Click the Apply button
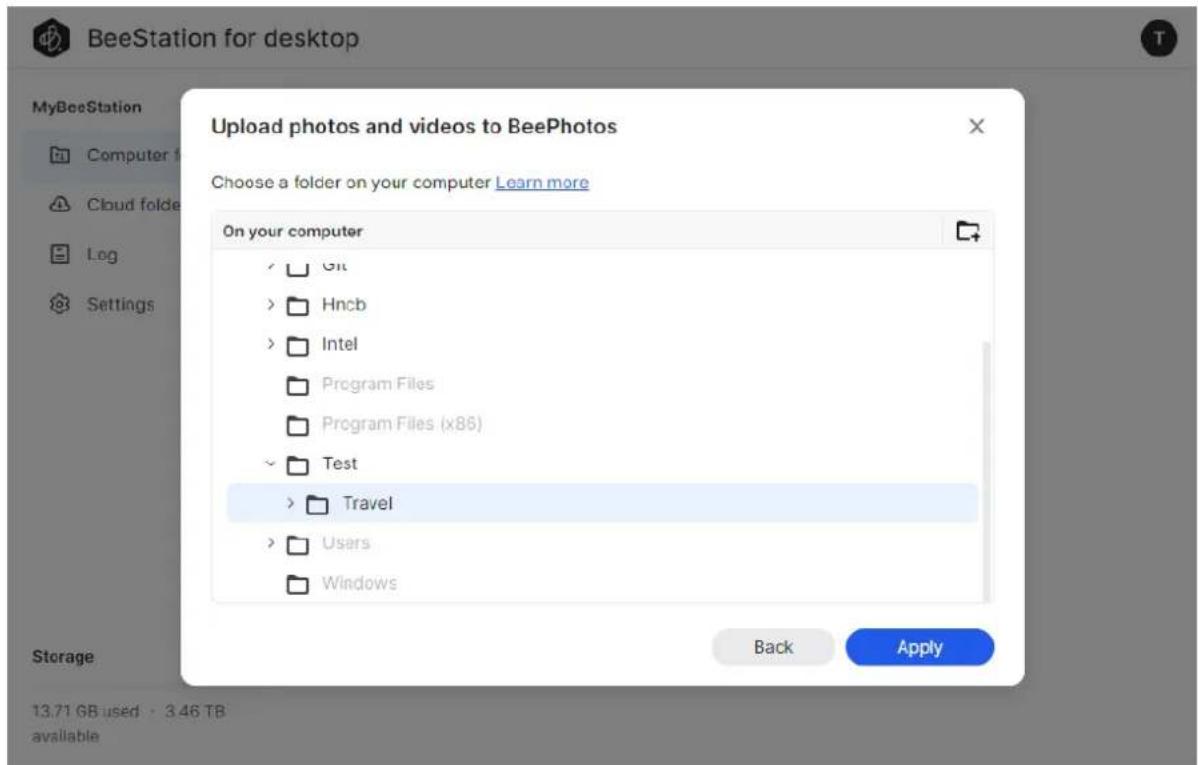This screenshot has height=765, width=1198. [920, 647]
